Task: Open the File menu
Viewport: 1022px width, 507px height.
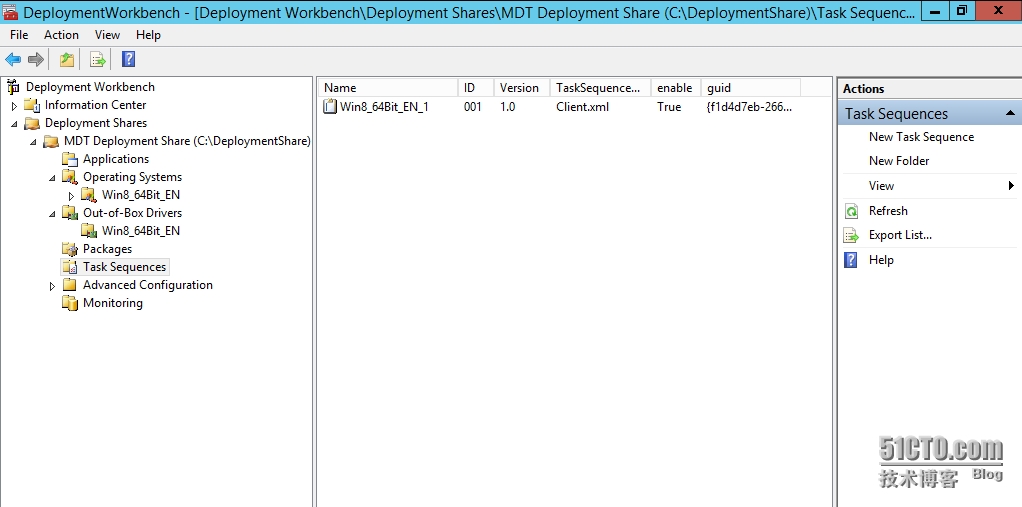Action: click(x=19, y=35)
